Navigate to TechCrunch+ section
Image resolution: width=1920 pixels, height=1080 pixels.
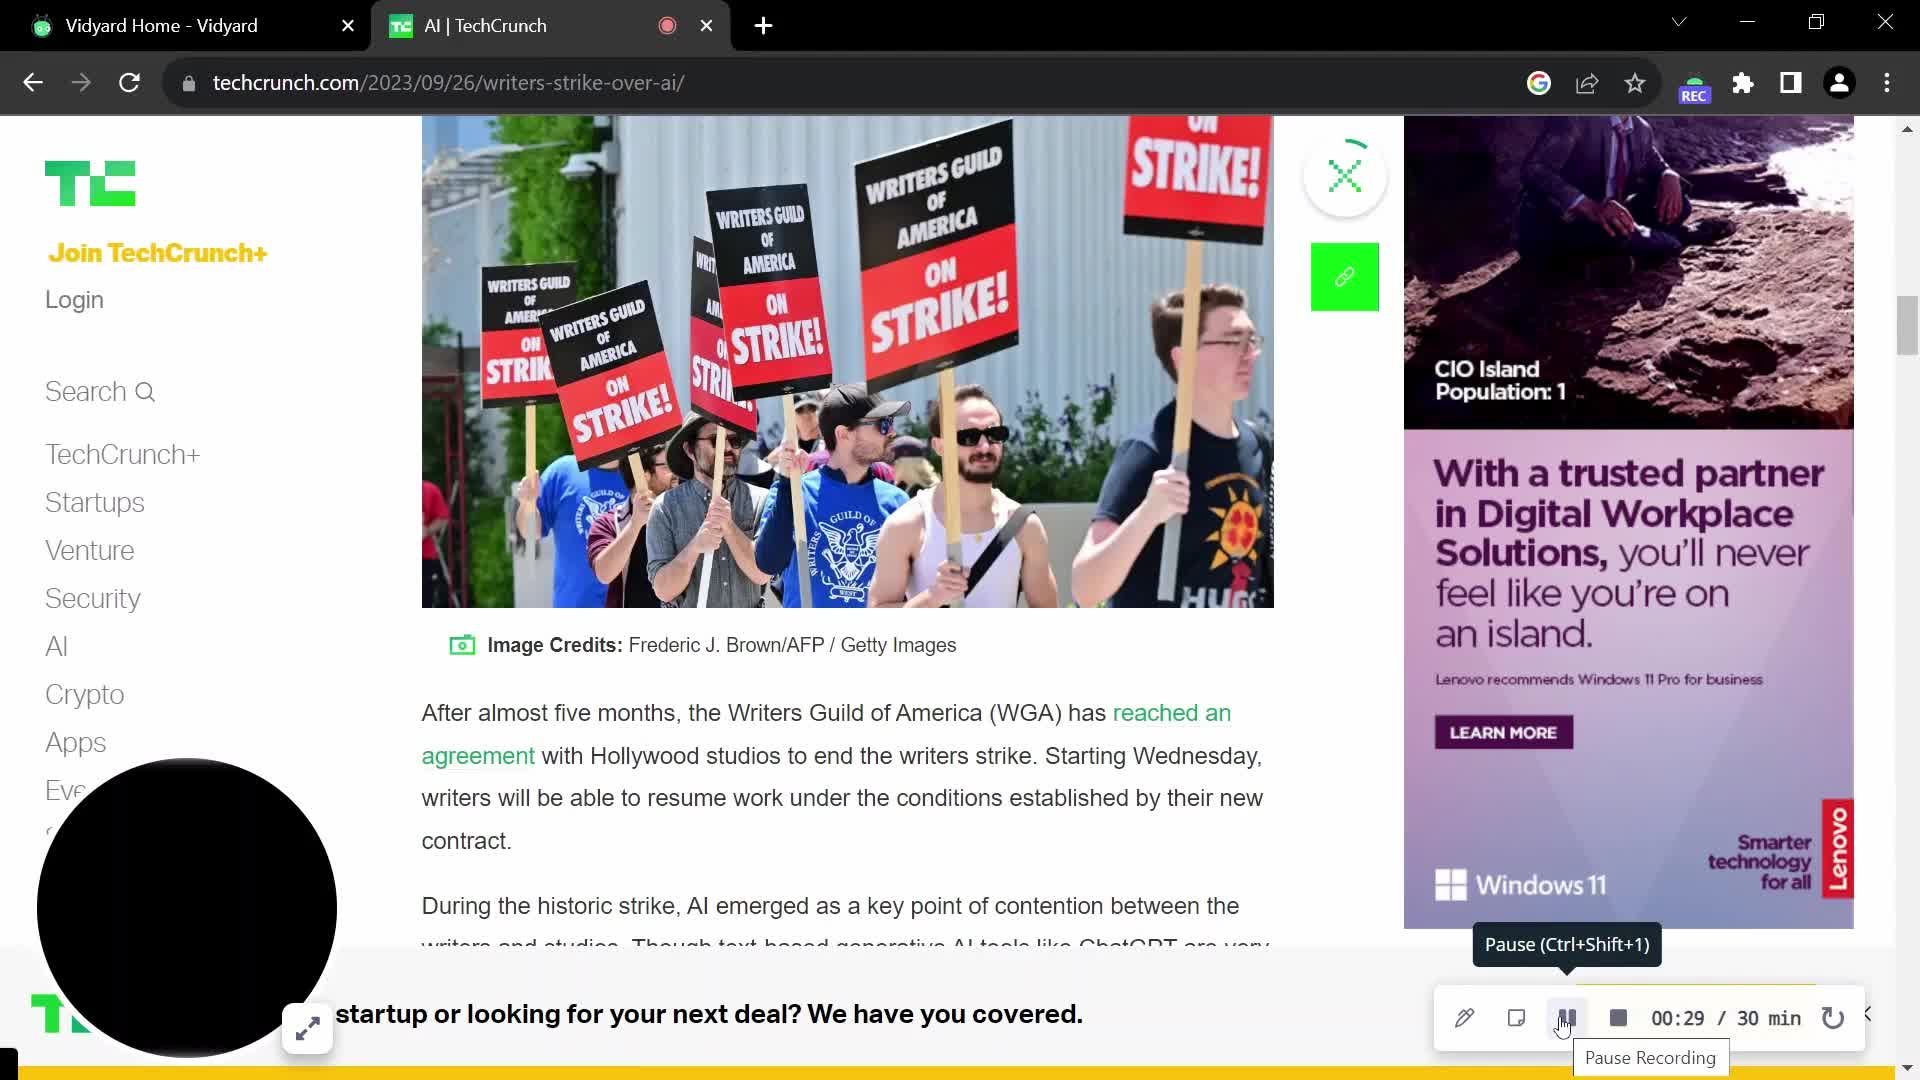(x=122, y=455)
